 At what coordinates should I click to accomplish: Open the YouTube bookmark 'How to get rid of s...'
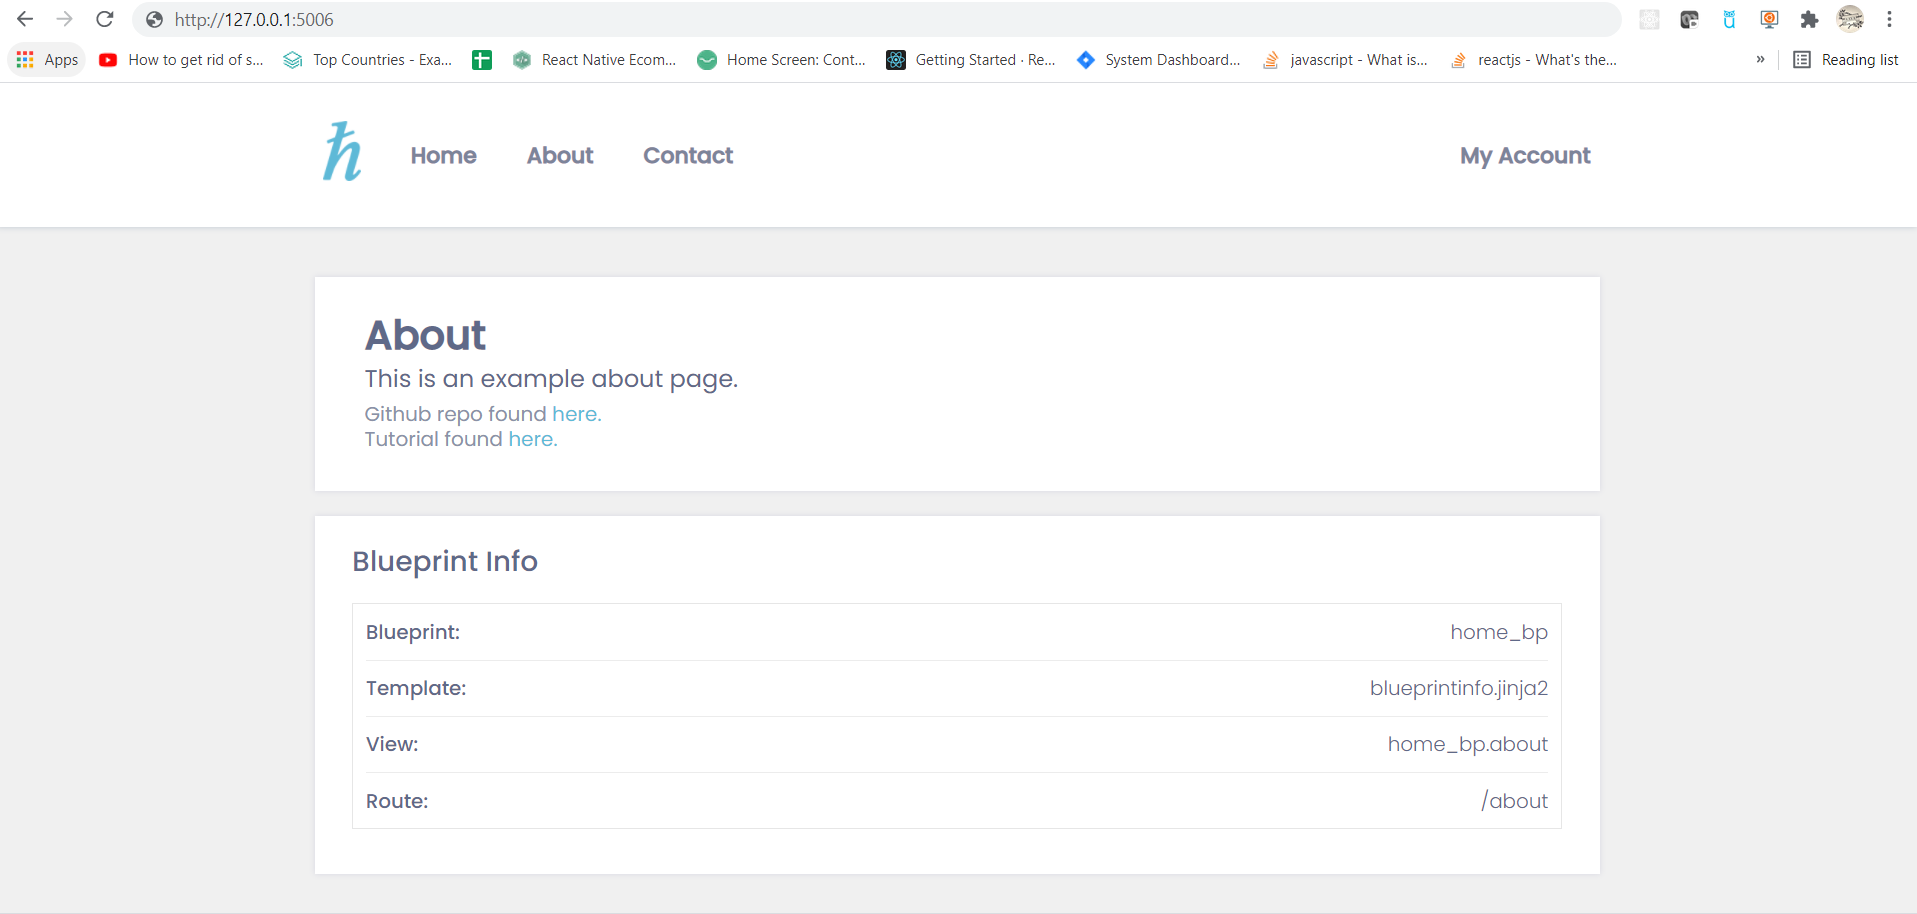pos(181,60)
